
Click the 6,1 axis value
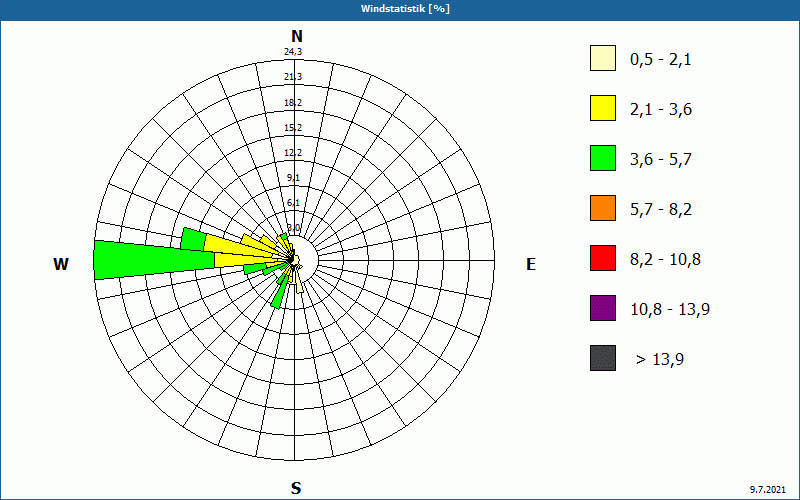point(293,203)
